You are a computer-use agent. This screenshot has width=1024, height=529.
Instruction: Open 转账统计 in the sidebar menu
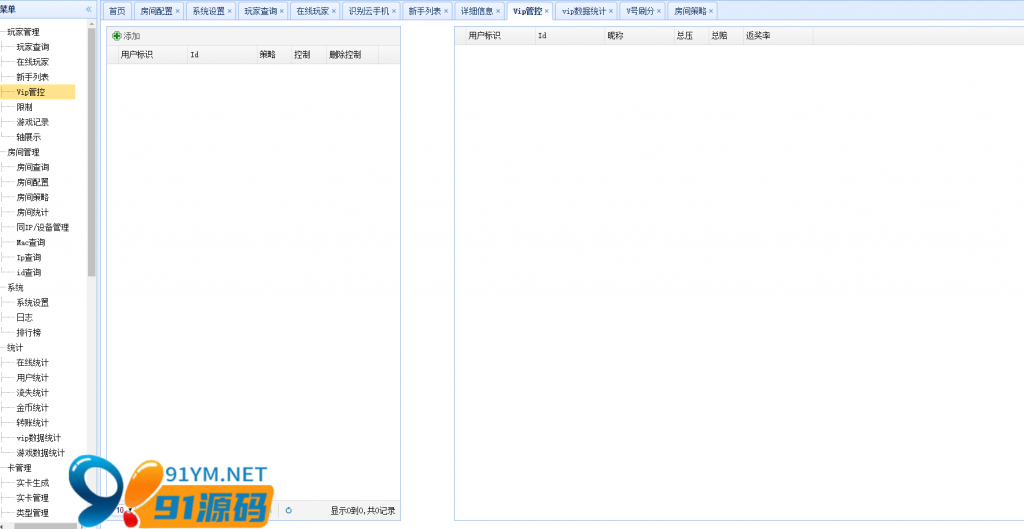click(x=33, y=423)
